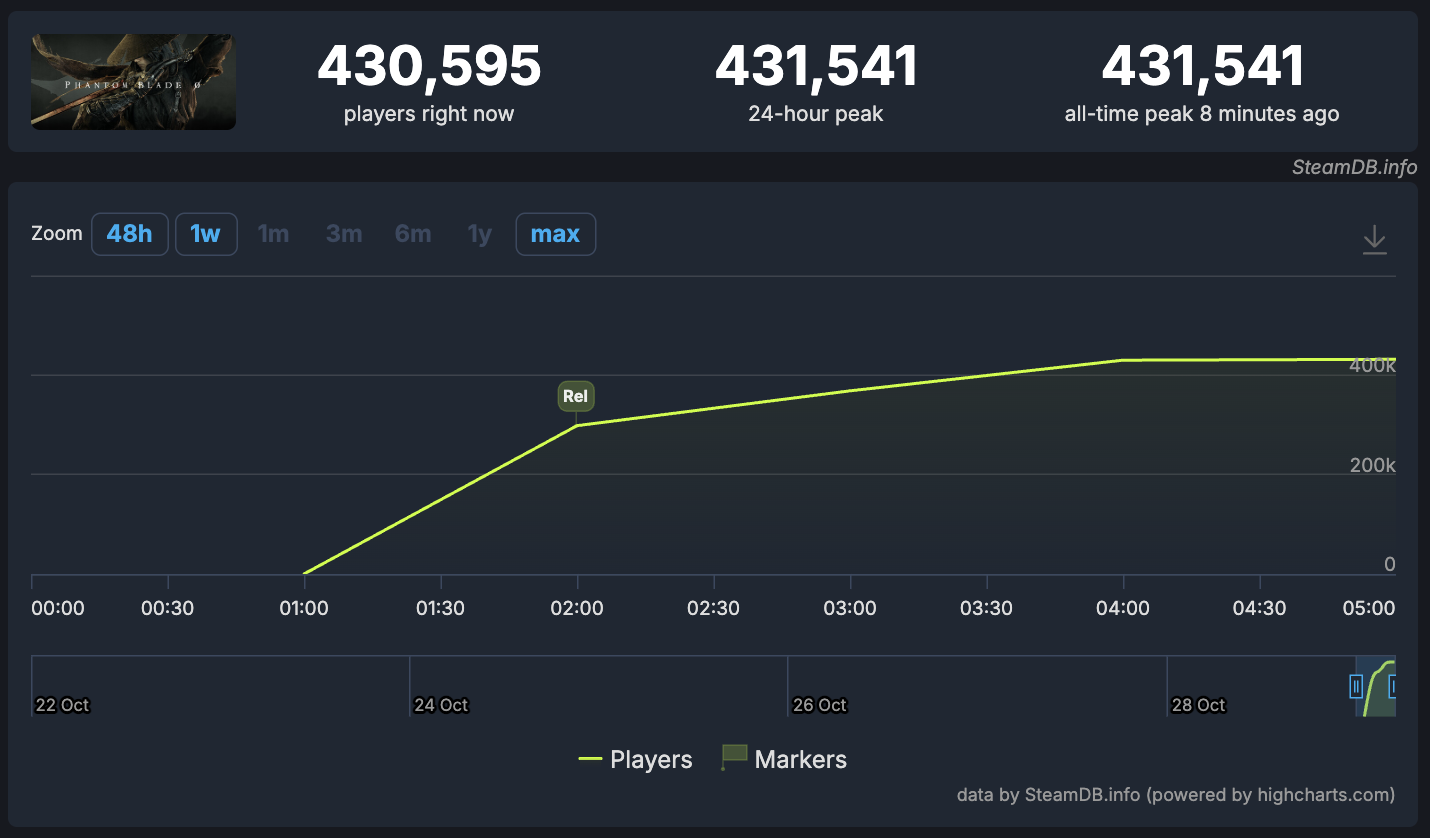Click 28 Oct in the navigator timeline
Screen dimensions: 1430x838
[1198, 705]
